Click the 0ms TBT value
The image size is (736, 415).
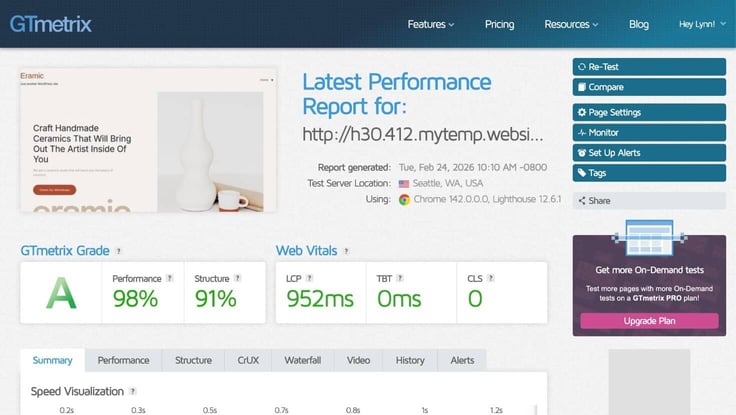[x=399, y=299]
